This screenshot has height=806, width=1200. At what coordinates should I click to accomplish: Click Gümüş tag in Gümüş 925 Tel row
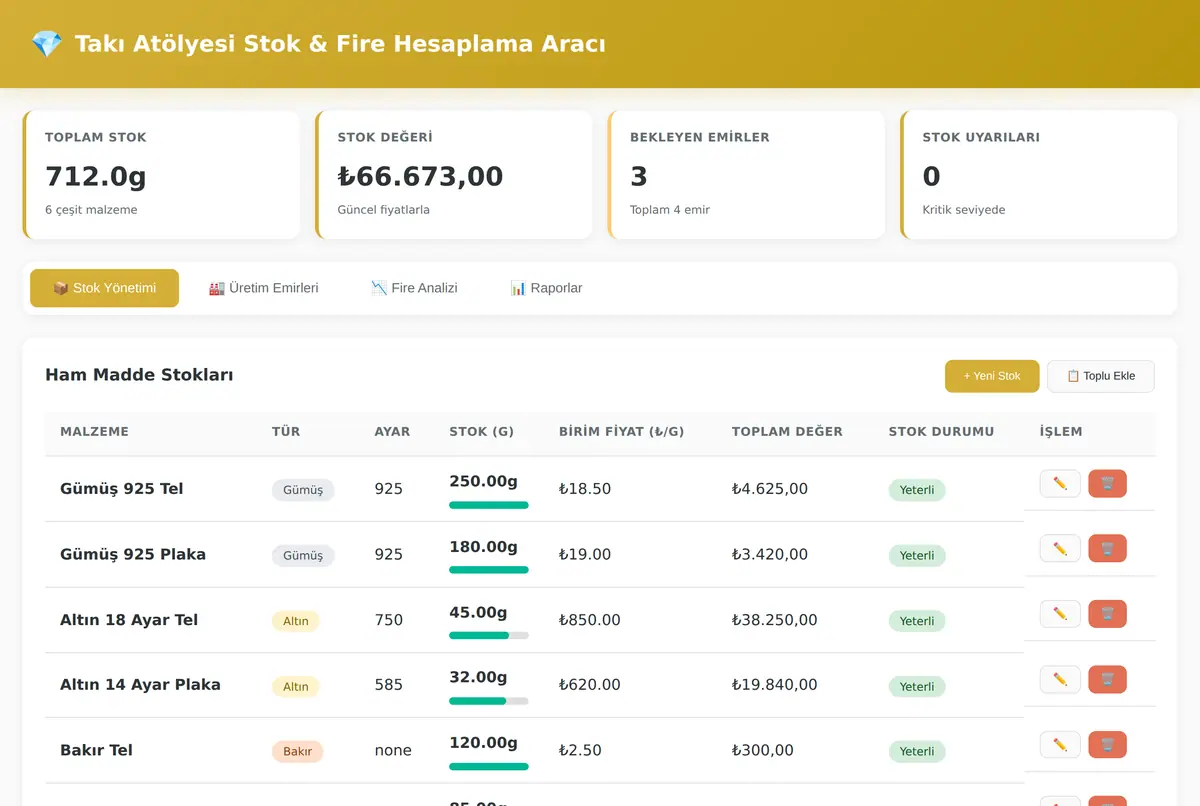click(x=303, y=490)
